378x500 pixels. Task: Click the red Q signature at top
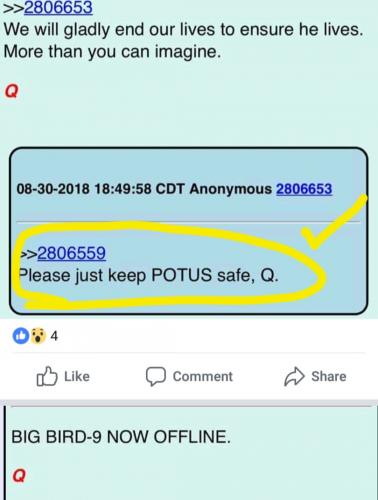click(x=12, y=91)
